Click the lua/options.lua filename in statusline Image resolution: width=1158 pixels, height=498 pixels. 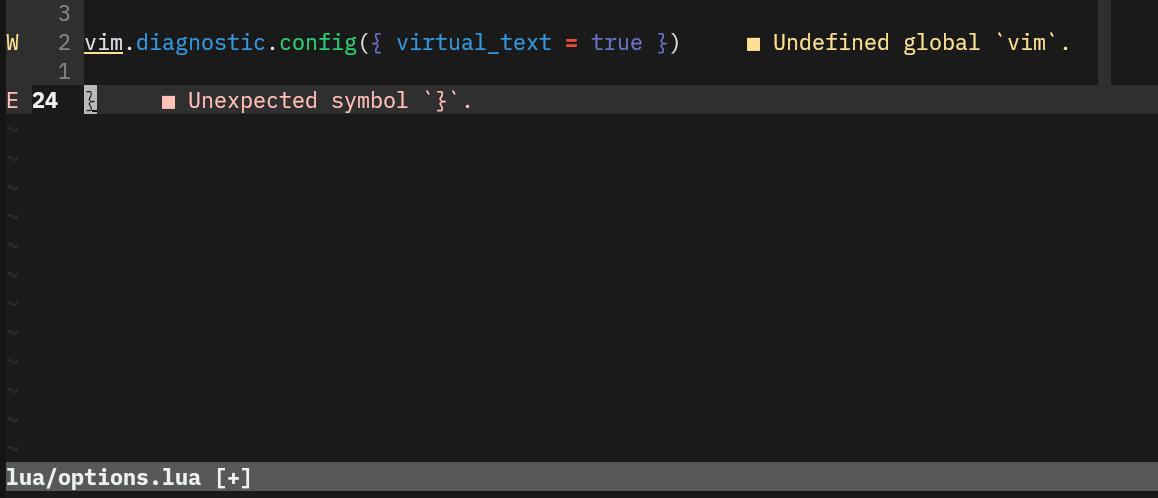click(103, 478)
